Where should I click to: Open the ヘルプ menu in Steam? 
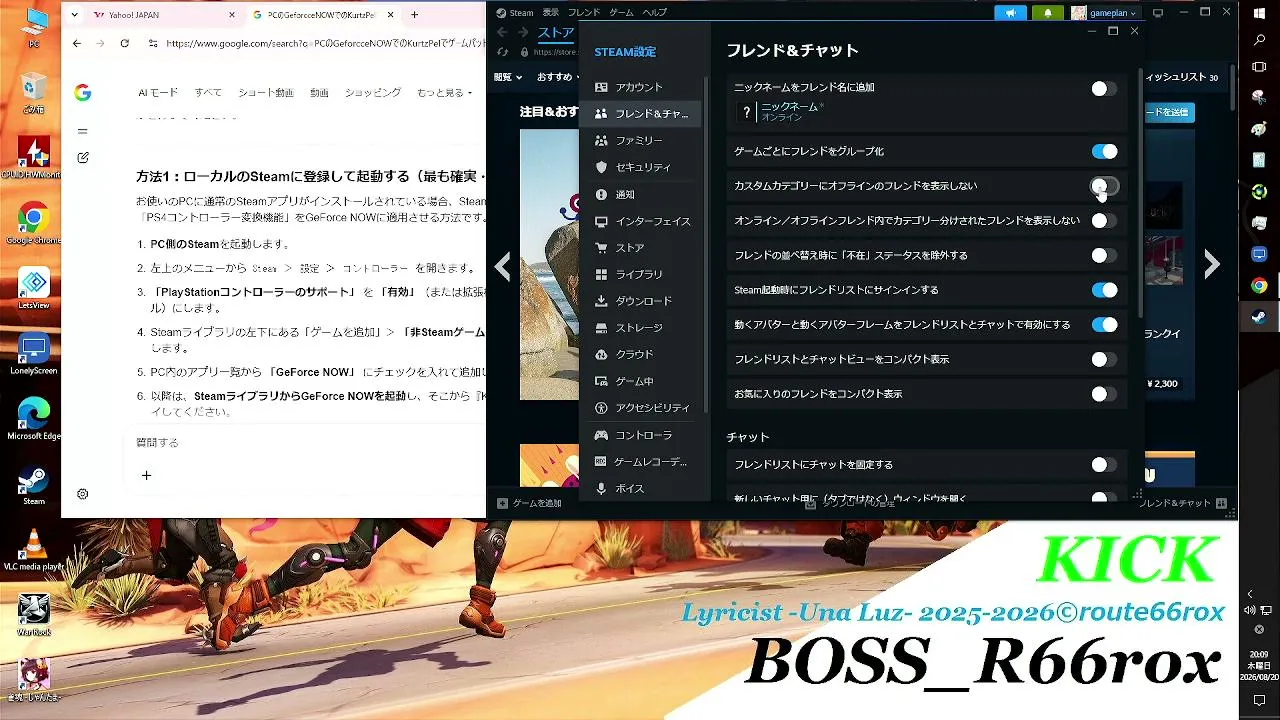(655, 13)
